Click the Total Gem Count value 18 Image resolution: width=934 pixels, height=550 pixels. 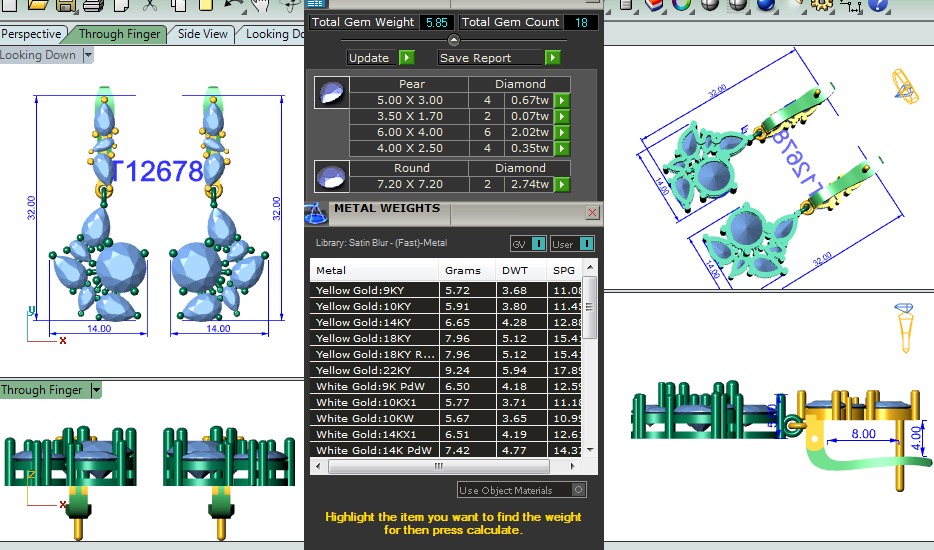tap(581, 23)
